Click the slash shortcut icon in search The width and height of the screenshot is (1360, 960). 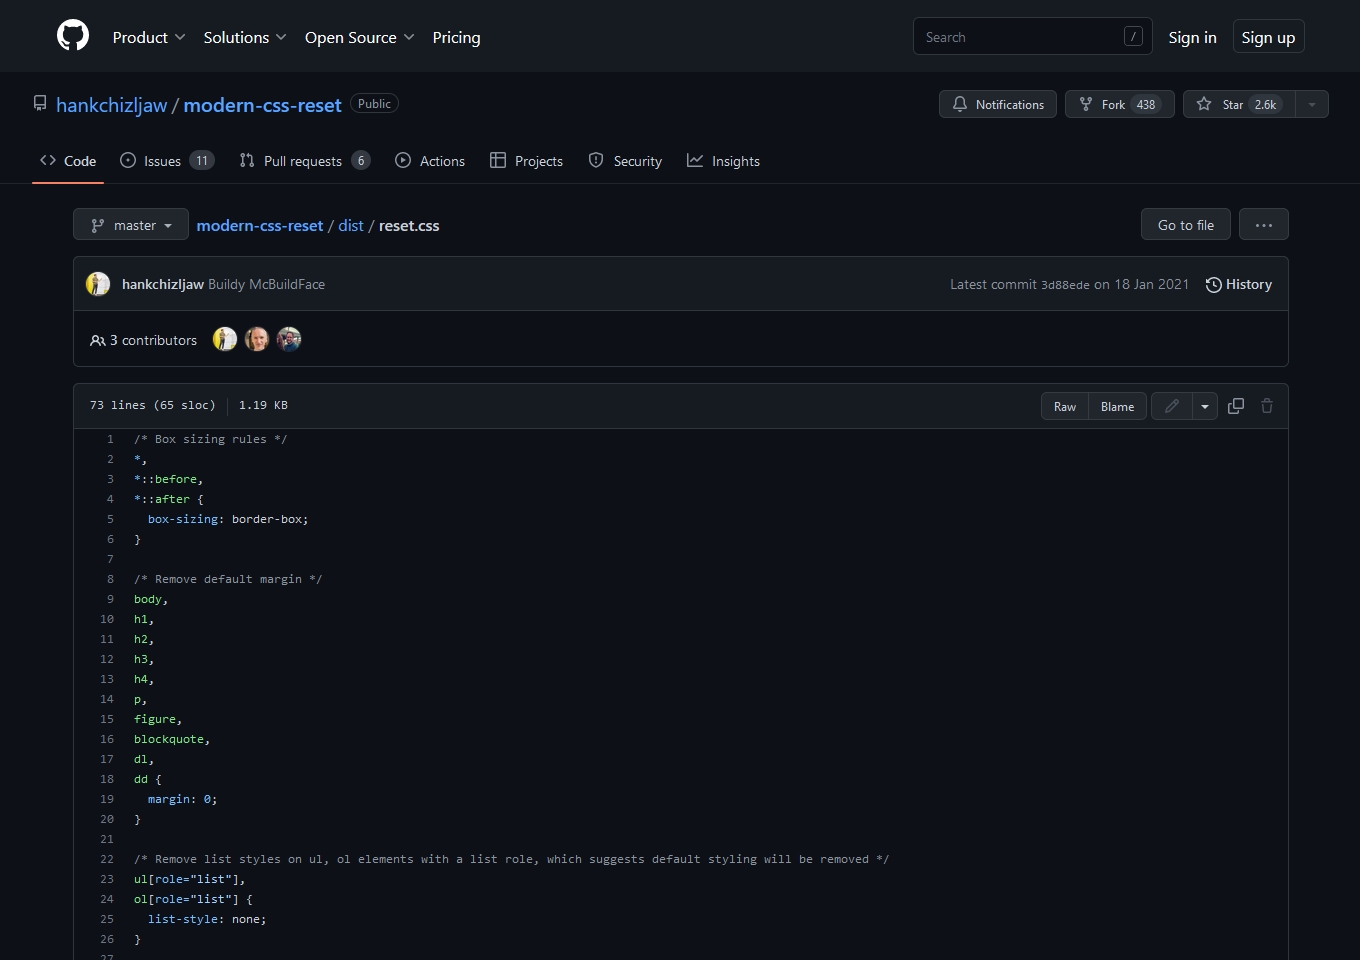(1133, 36)
